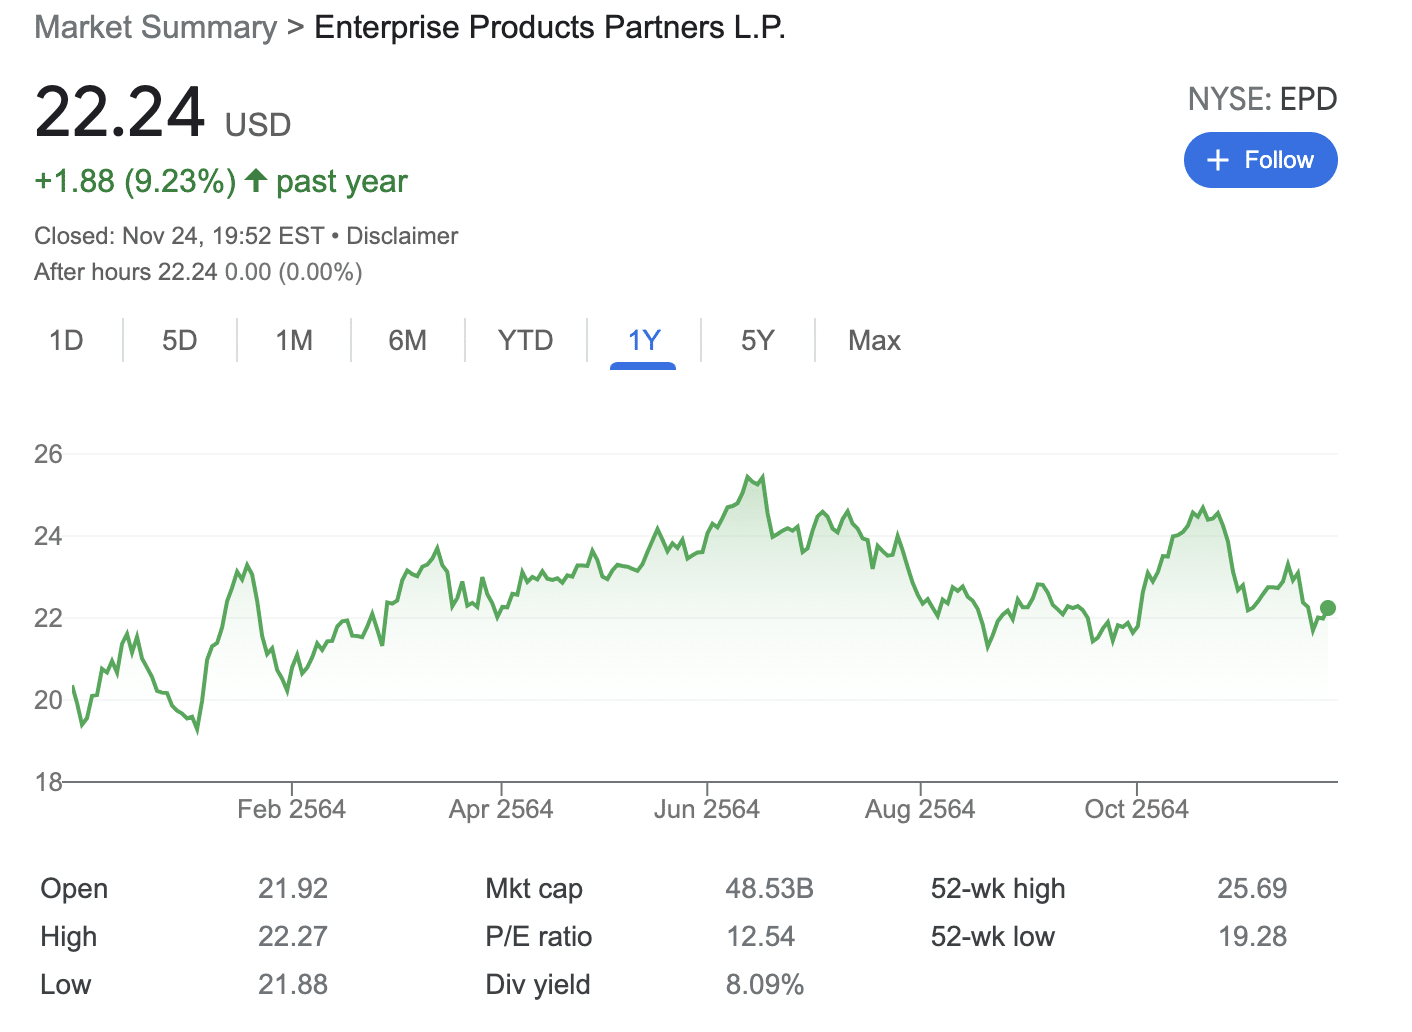Click the 22.24 USD price value

coord(162,112)
